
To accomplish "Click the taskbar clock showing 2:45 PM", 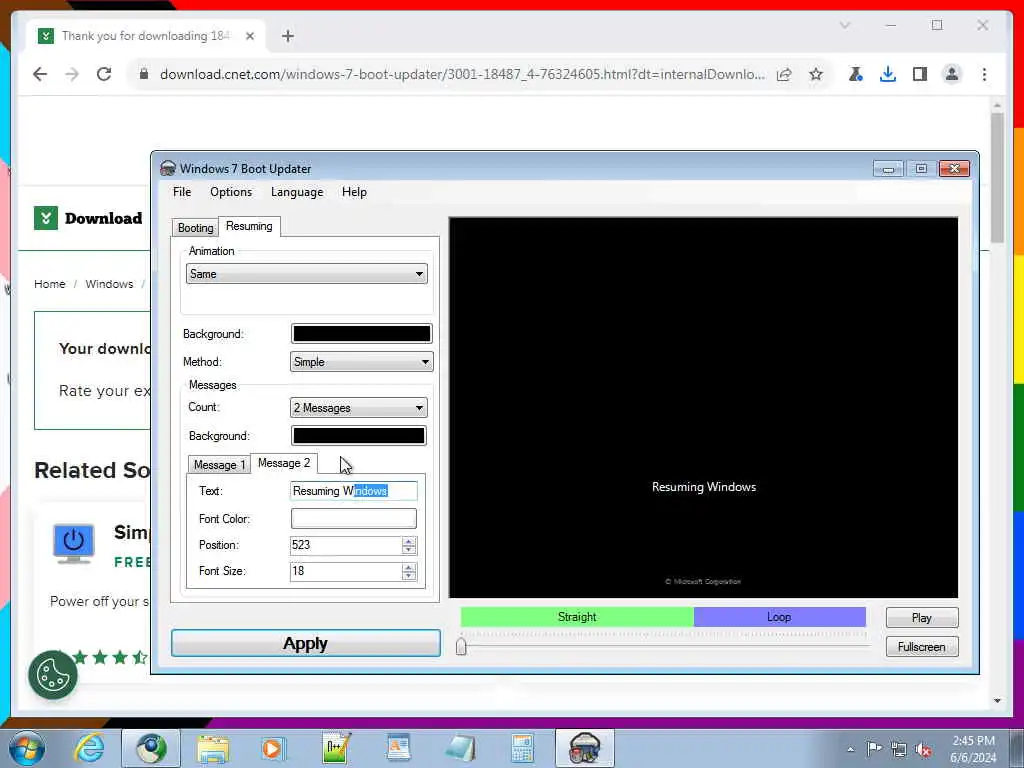I will click(973, 749).
